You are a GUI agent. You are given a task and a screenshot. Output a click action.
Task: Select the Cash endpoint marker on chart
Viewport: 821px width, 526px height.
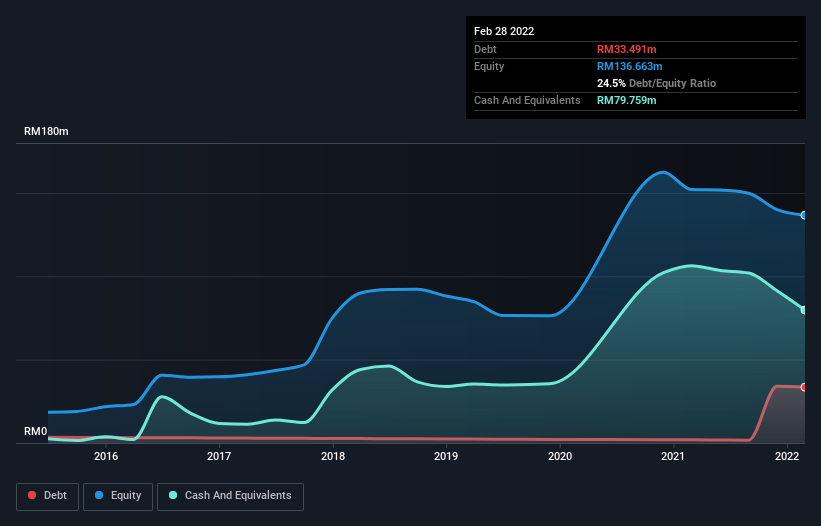[804, 310]
